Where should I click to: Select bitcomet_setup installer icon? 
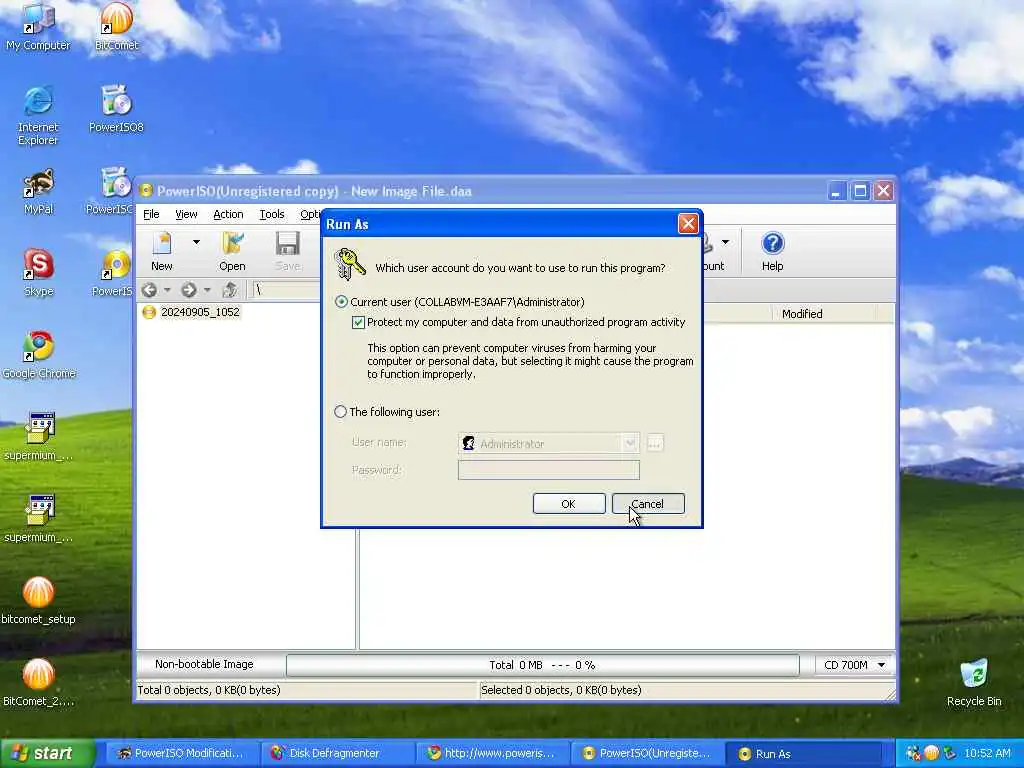(38, 601)
